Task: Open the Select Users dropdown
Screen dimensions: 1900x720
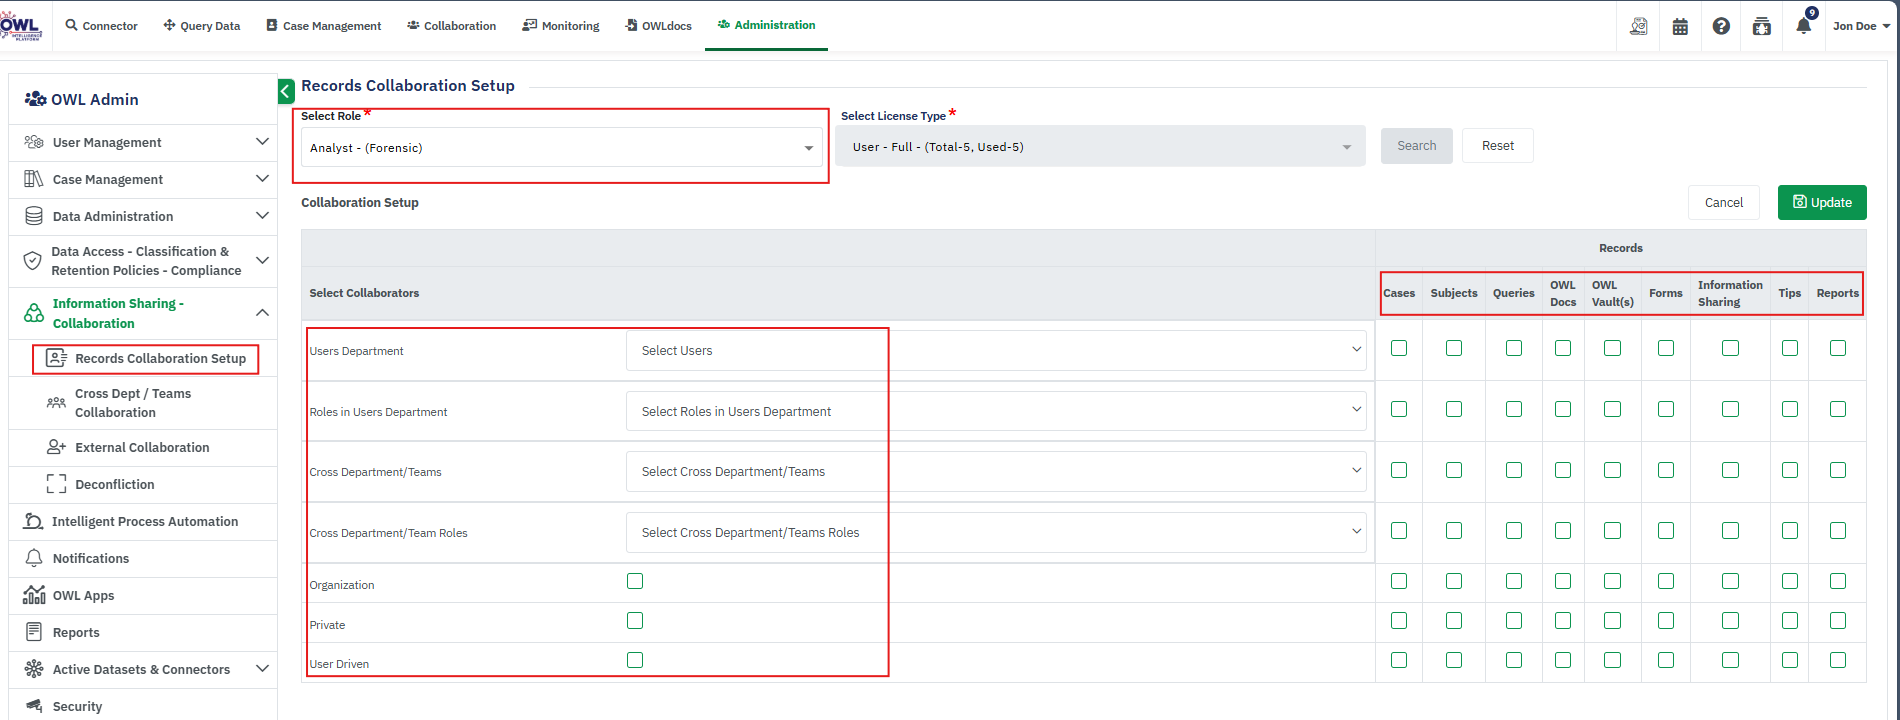Action: 995,351
